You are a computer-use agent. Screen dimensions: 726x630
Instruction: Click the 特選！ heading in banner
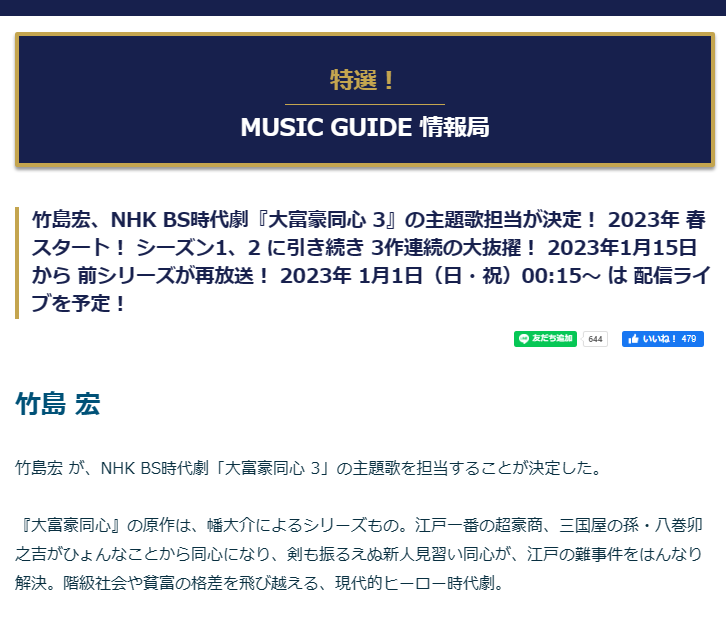363,80
